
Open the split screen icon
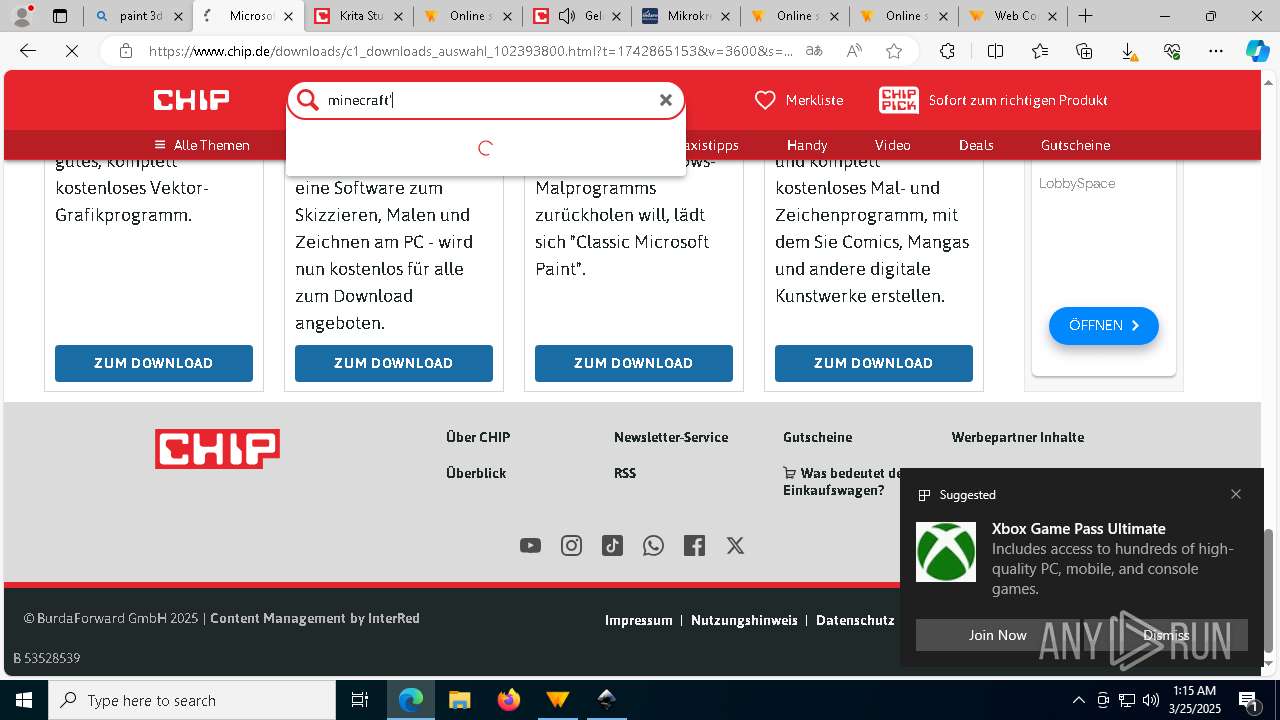996,51
